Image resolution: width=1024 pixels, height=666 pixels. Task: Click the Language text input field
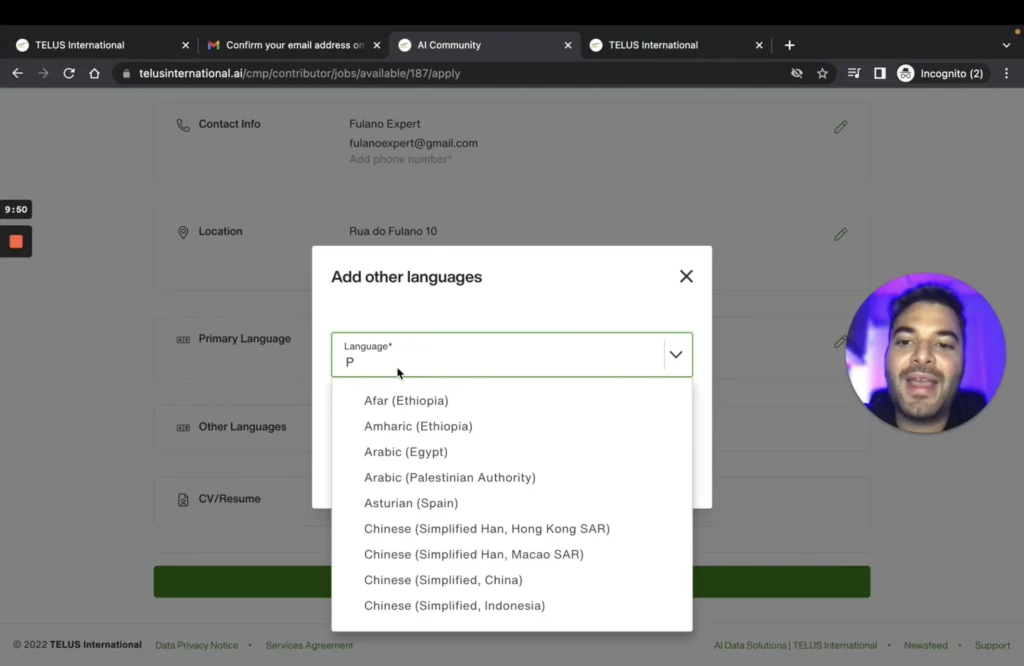click(x=500, y=362)
